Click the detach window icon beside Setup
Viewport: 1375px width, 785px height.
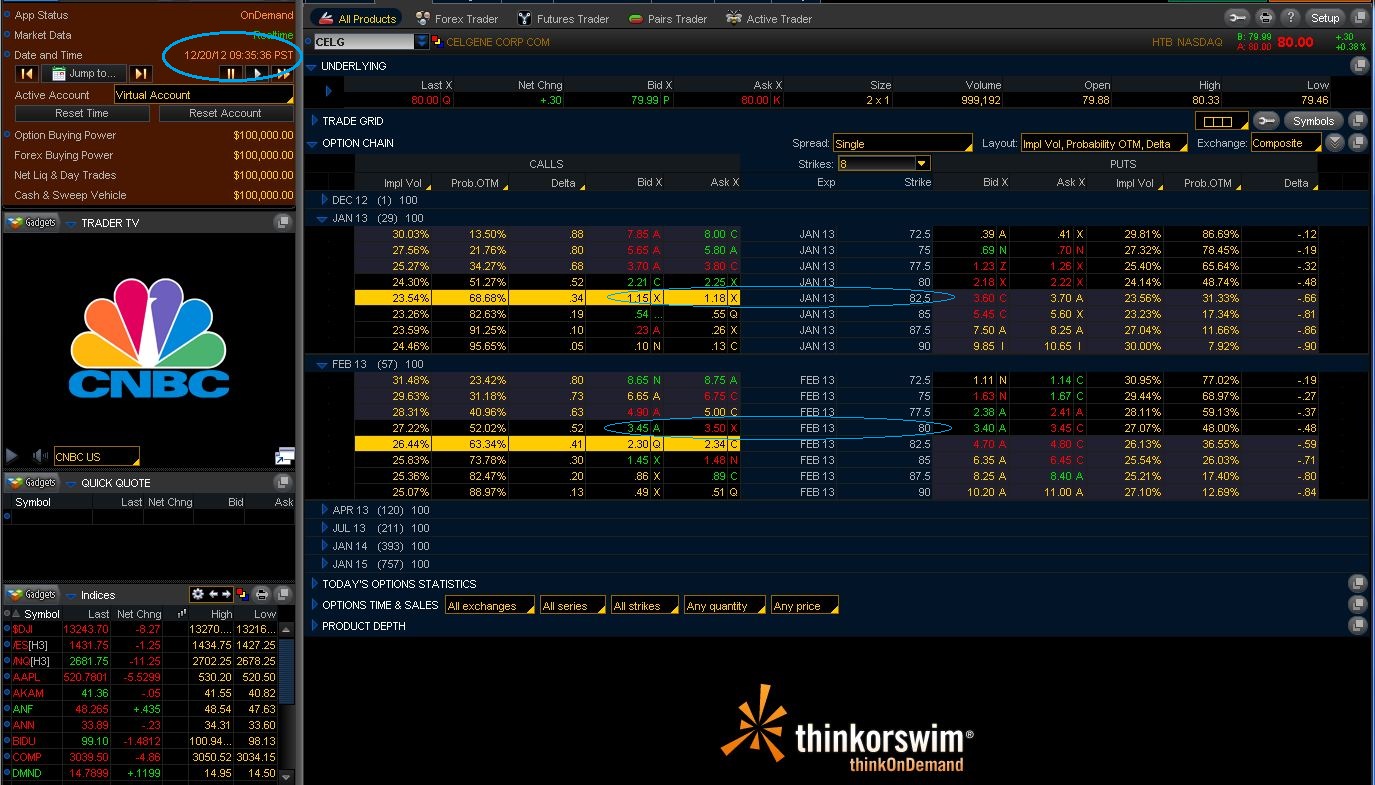tap(1358, 18)
